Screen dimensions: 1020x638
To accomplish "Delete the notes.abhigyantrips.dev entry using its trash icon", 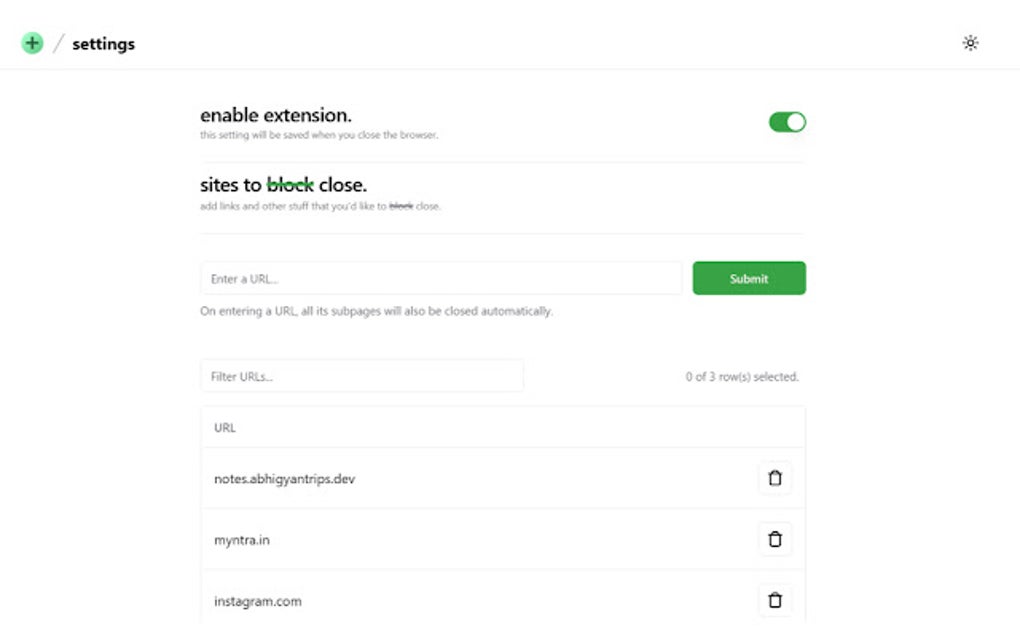I will tap(774, 478).
